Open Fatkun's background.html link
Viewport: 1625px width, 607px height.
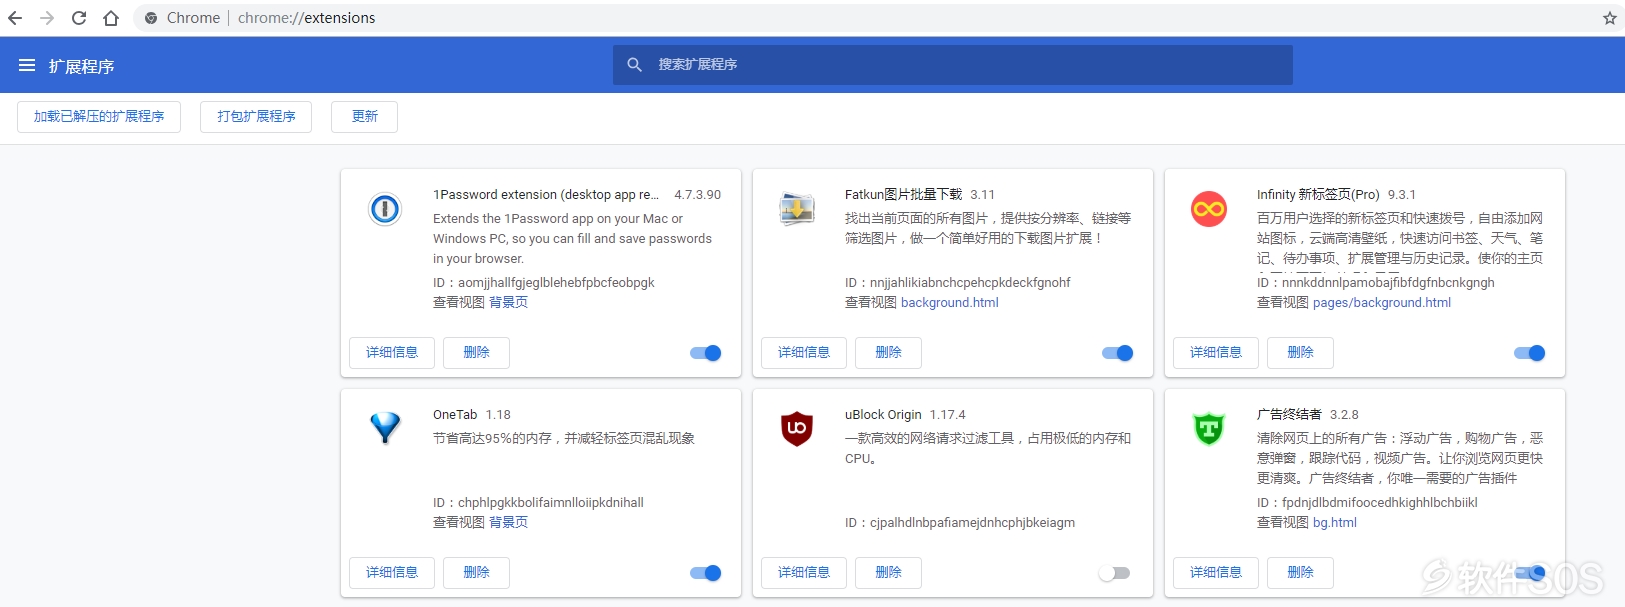950,303
